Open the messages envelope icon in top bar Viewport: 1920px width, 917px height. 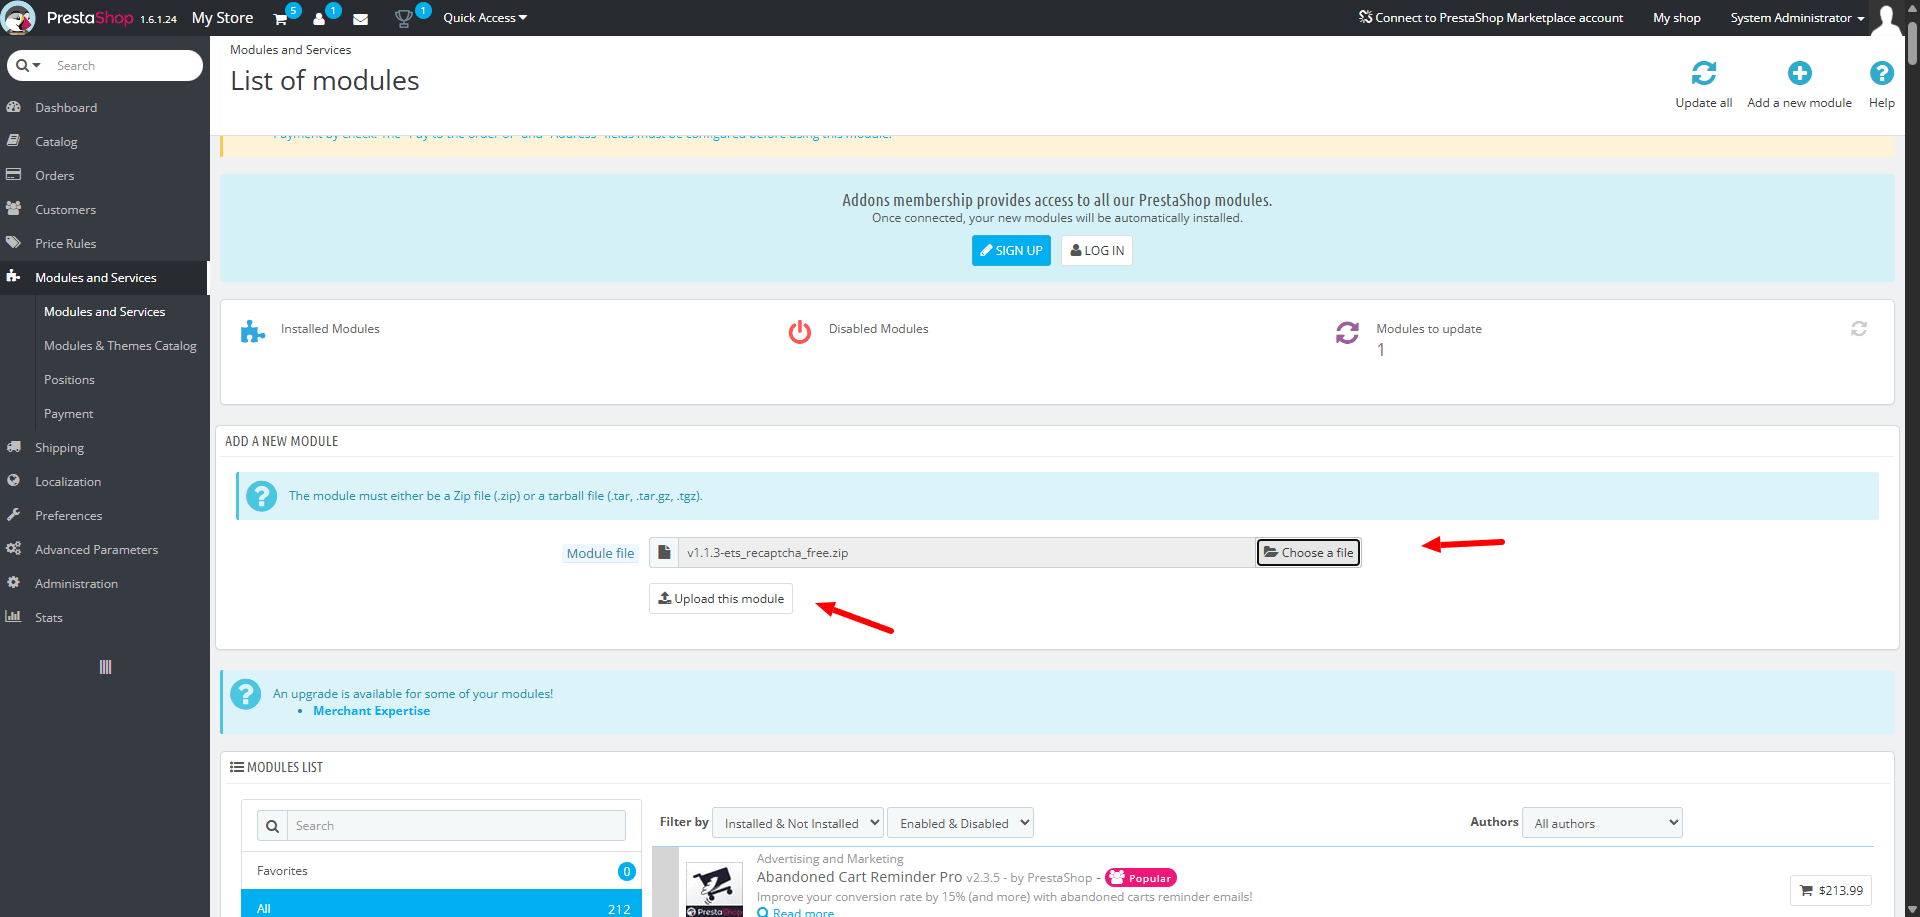pyautogui.click(x=361, y=19)
